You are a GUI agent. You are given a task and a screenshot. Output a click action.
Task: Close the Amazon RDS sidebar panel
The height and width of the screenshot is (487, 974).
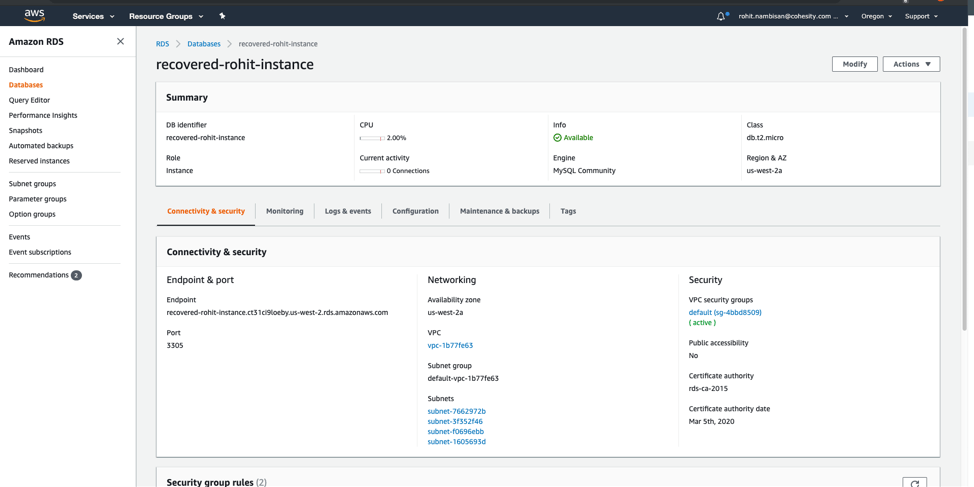[121, 42]
